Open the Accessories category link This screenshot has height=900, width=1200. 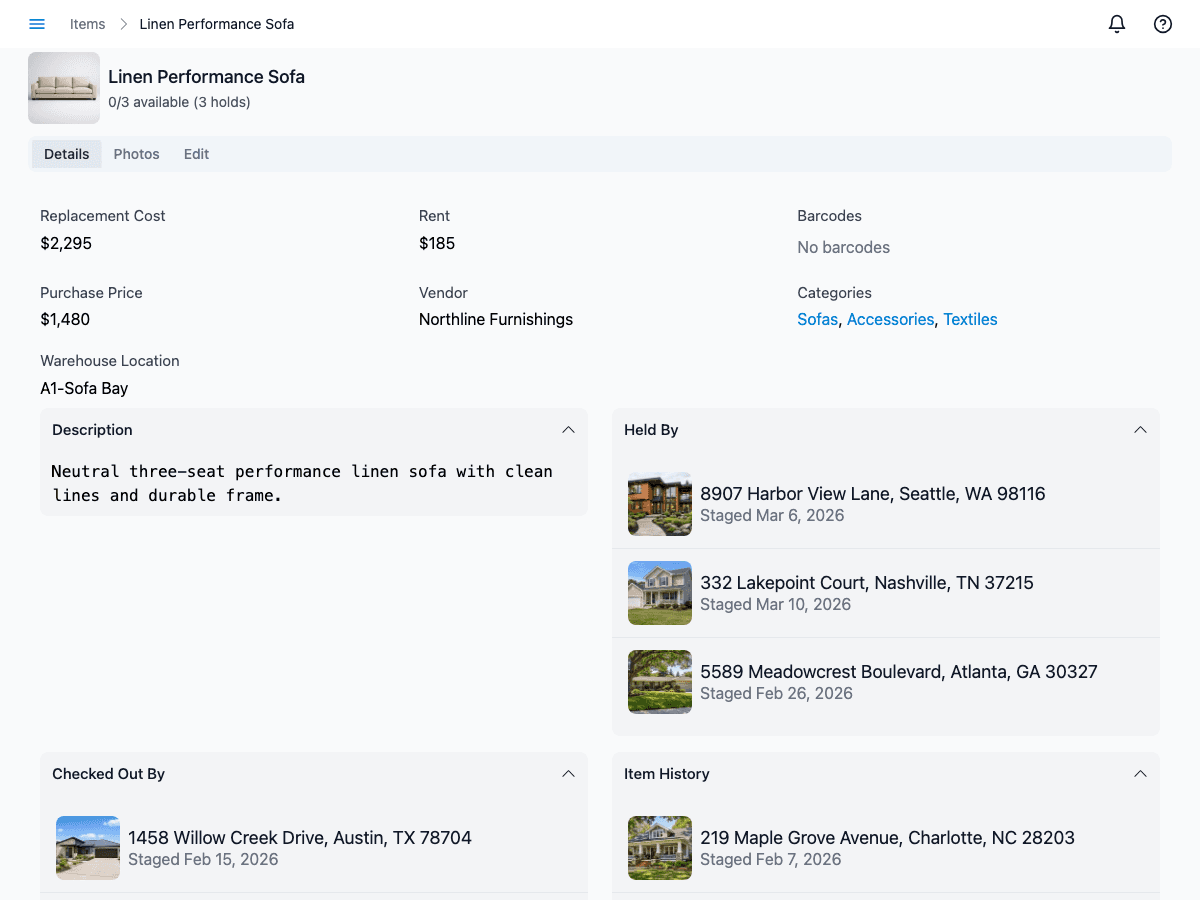[x=890, y=319]
